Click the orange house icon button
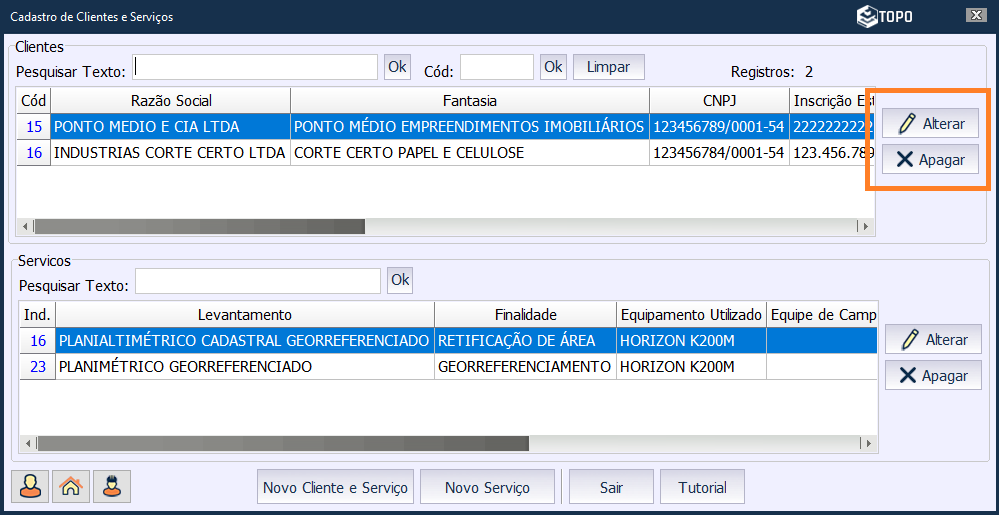Image resolution: width=999 pixels, height=515 pixels. click(x=71, y=487)
